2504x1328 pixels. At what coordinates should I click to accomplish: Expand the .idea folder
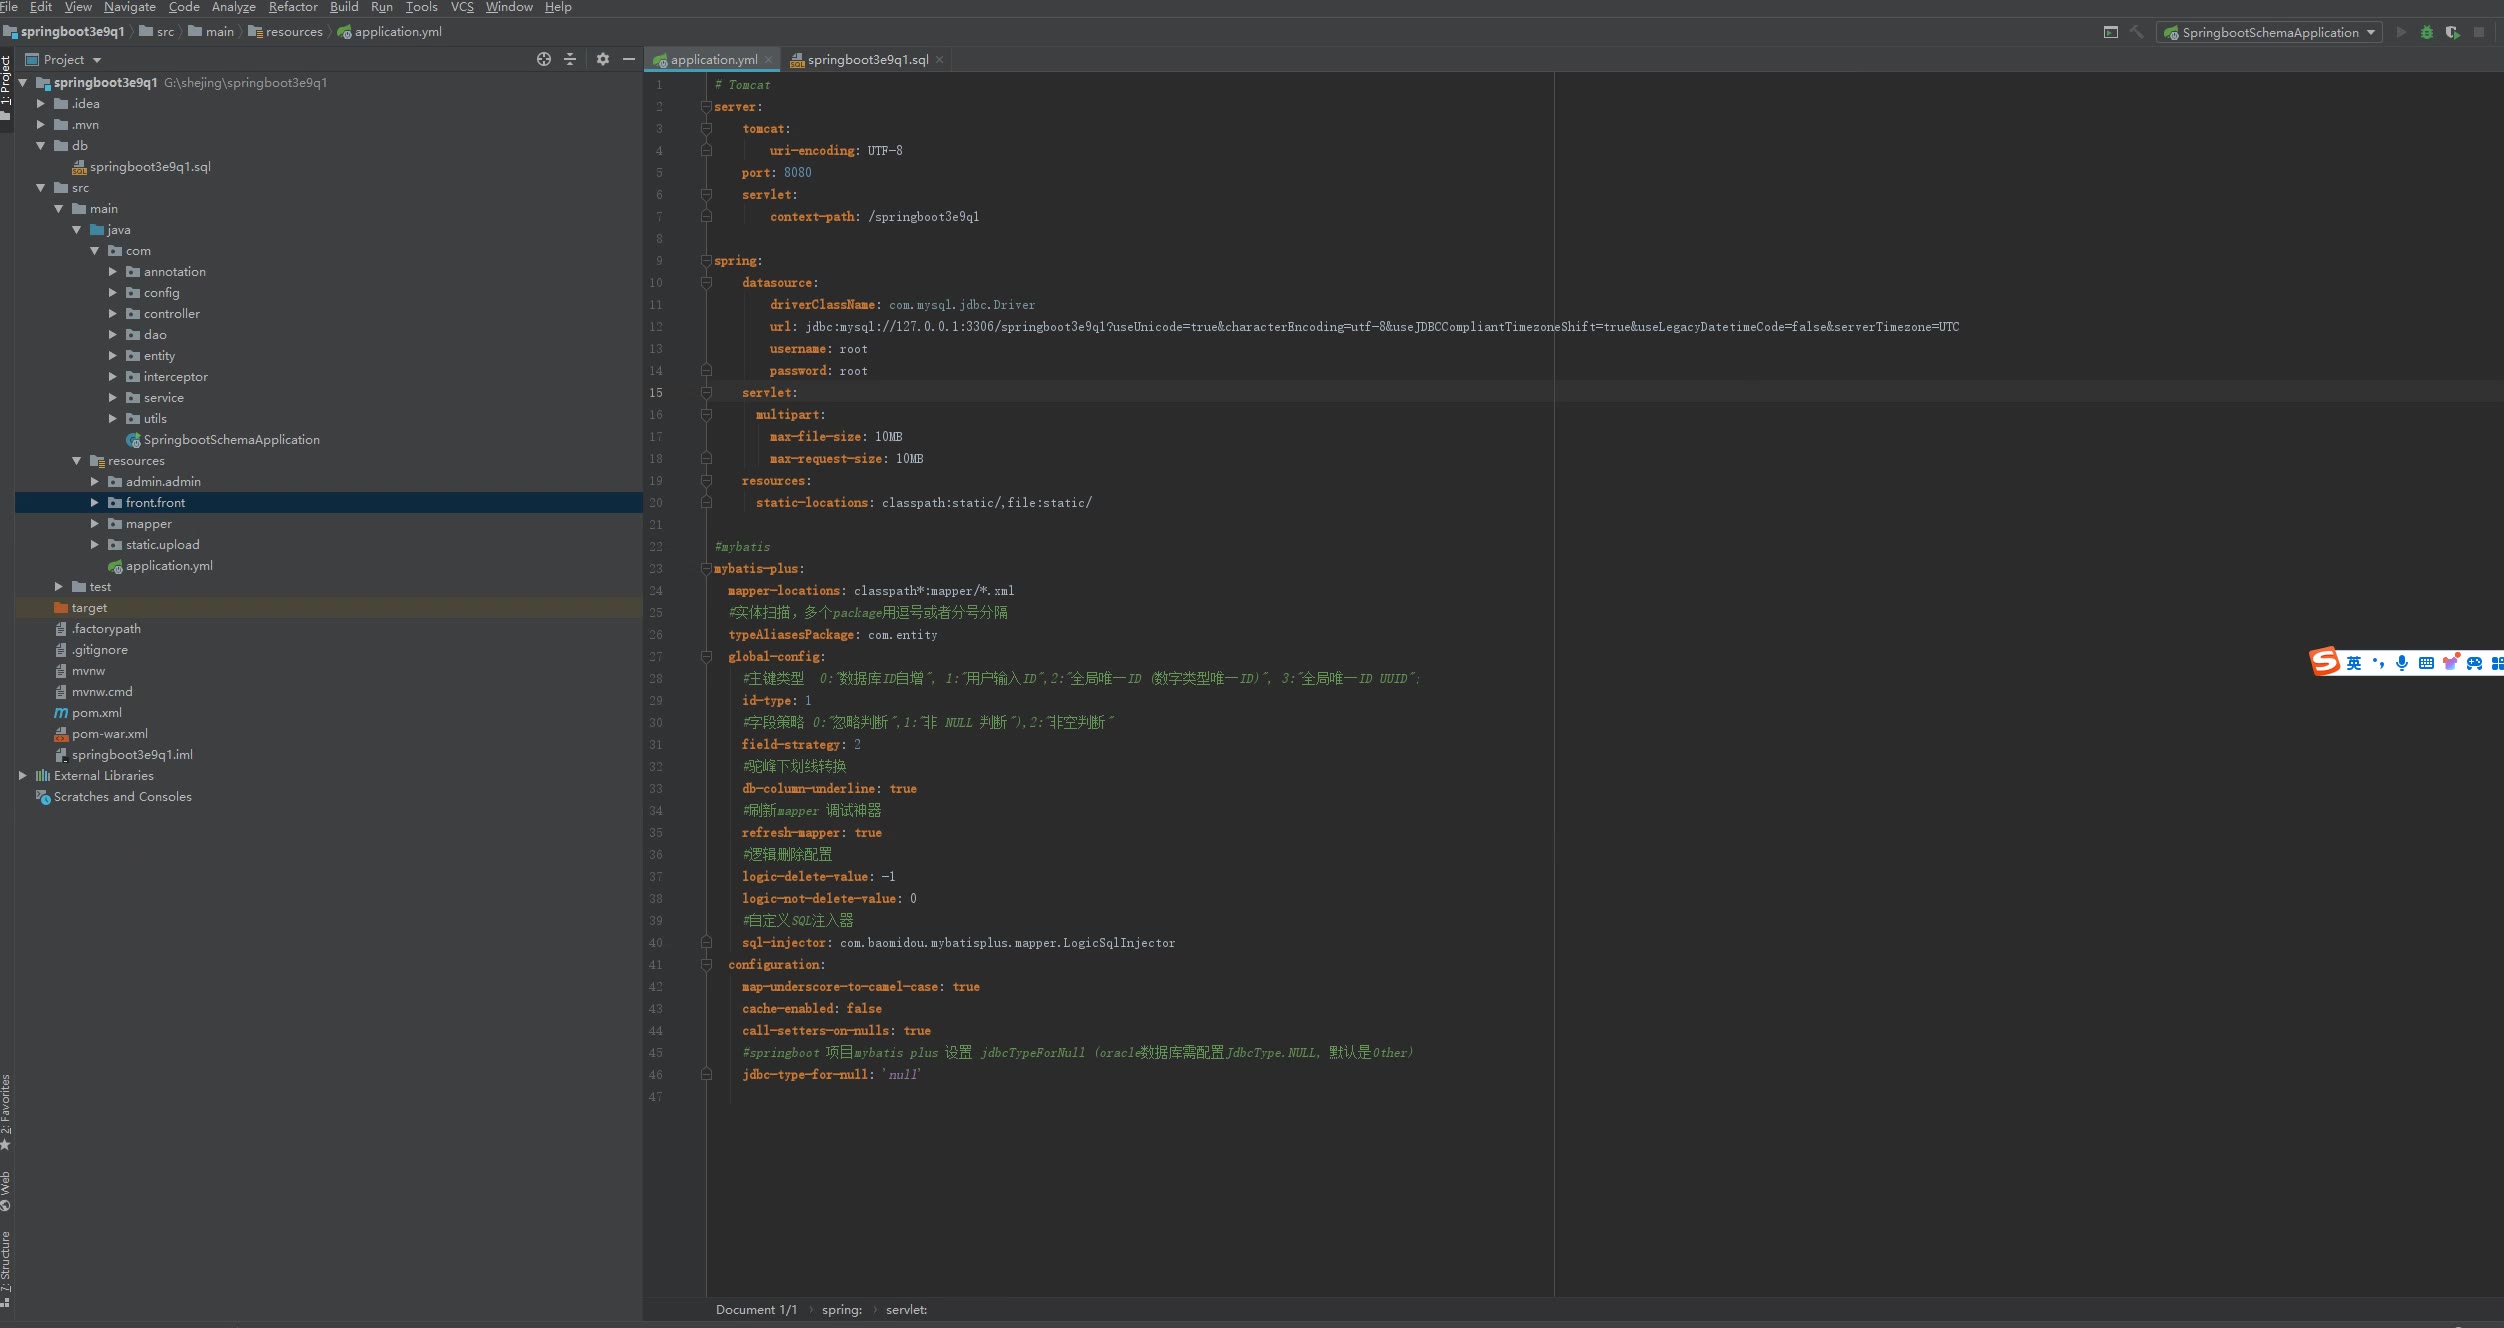pyautogui.click(x=41, y=103)
